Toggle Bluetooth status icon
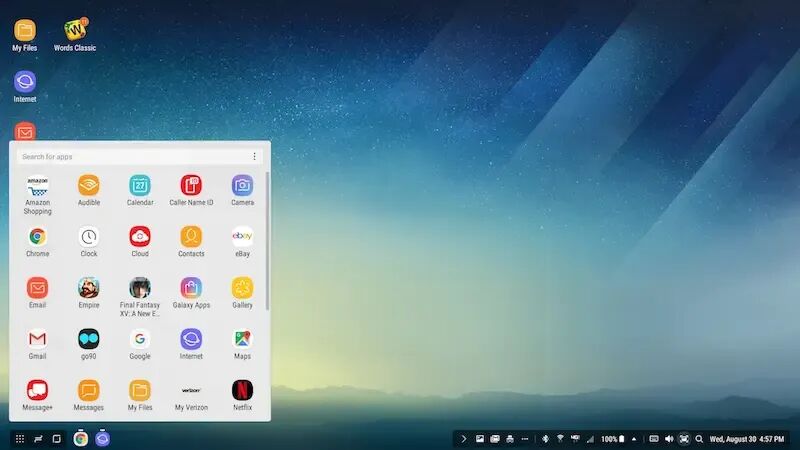 pyautogui.click(x=545, y=439)
